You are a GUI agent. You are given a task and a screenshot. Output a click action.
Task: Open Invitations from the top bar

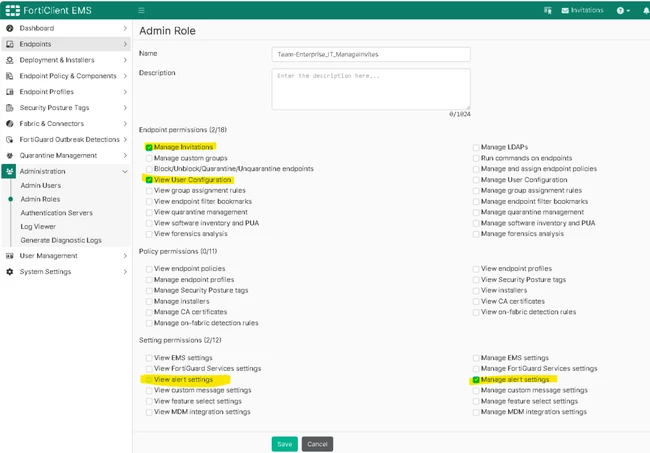point(582,10)
